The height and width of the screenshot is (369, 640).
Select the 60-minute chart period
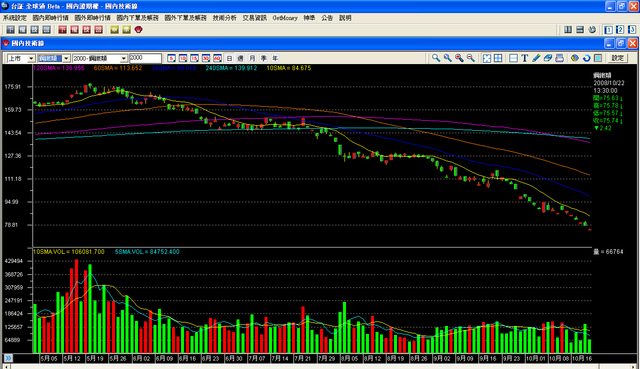click(217, 58)
